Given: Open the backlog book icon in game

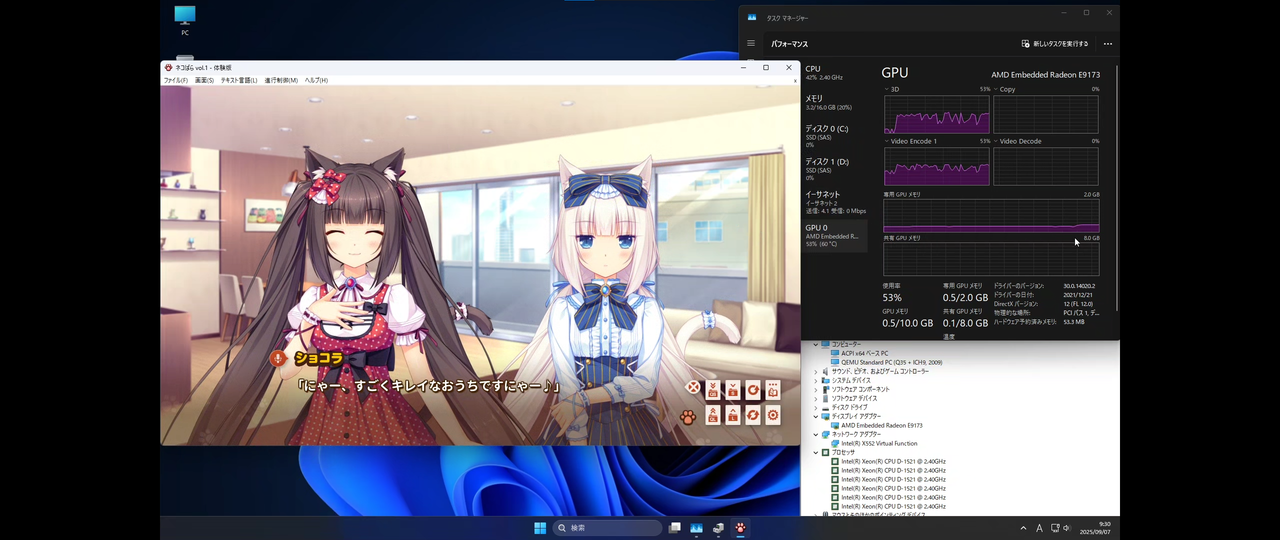Looking at the screenshot, I should [x=773, y=389].
